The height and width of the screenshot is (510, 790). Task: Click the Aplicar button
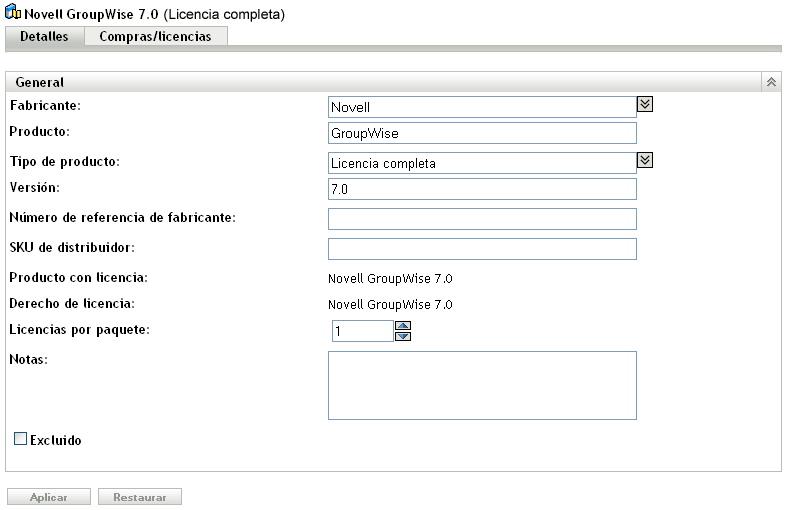49,497
